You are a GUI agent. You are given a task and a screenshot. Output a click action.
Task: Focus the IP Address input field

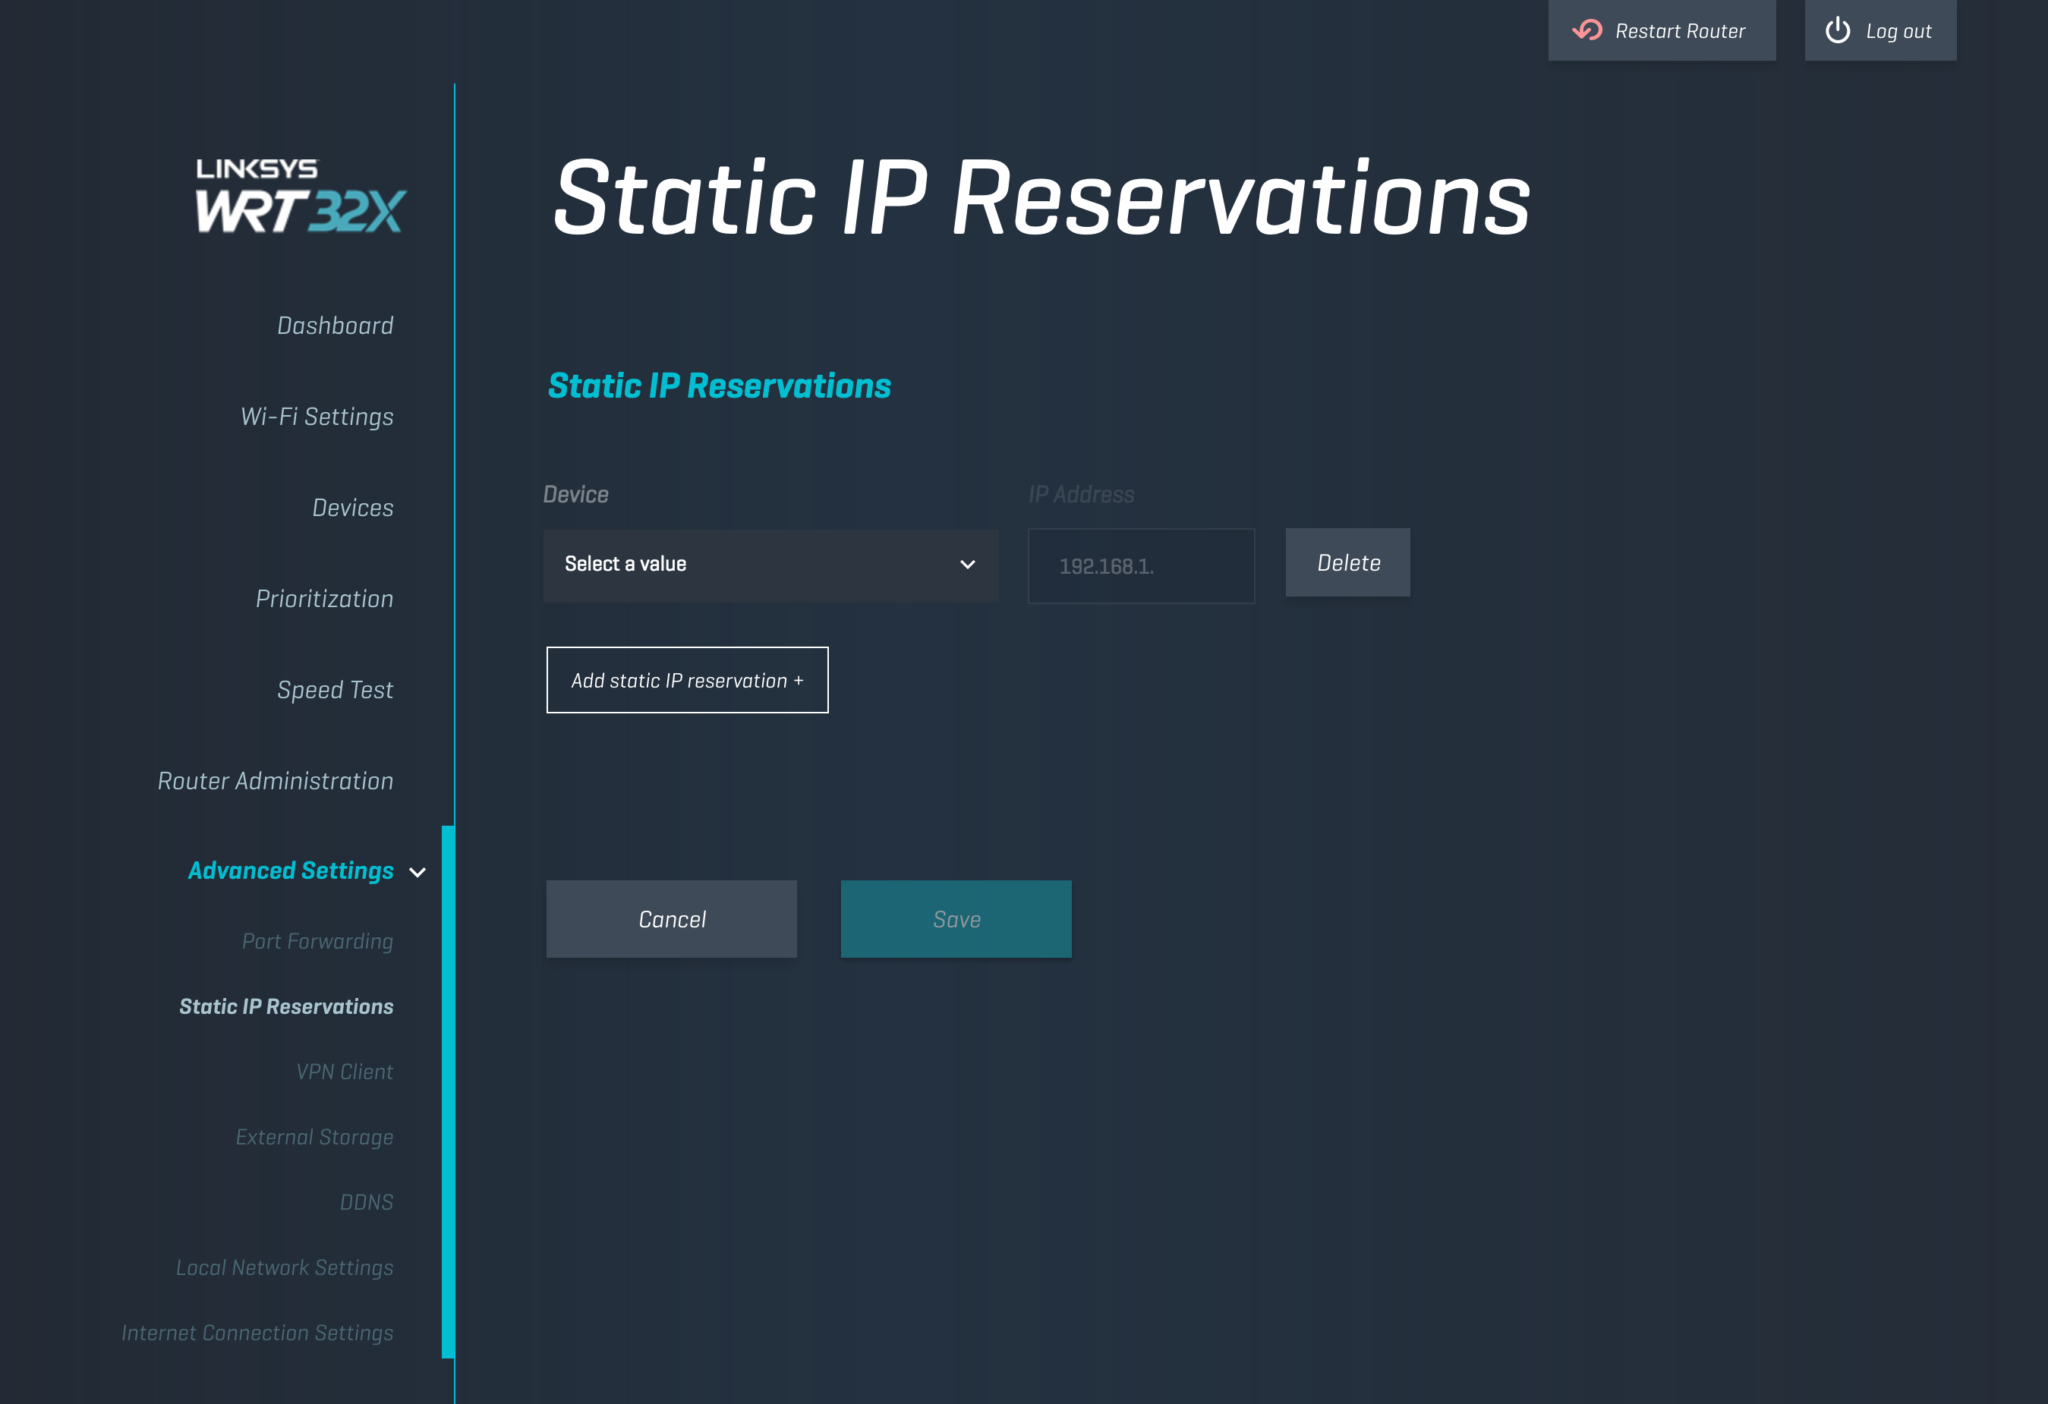point(1141,566)
